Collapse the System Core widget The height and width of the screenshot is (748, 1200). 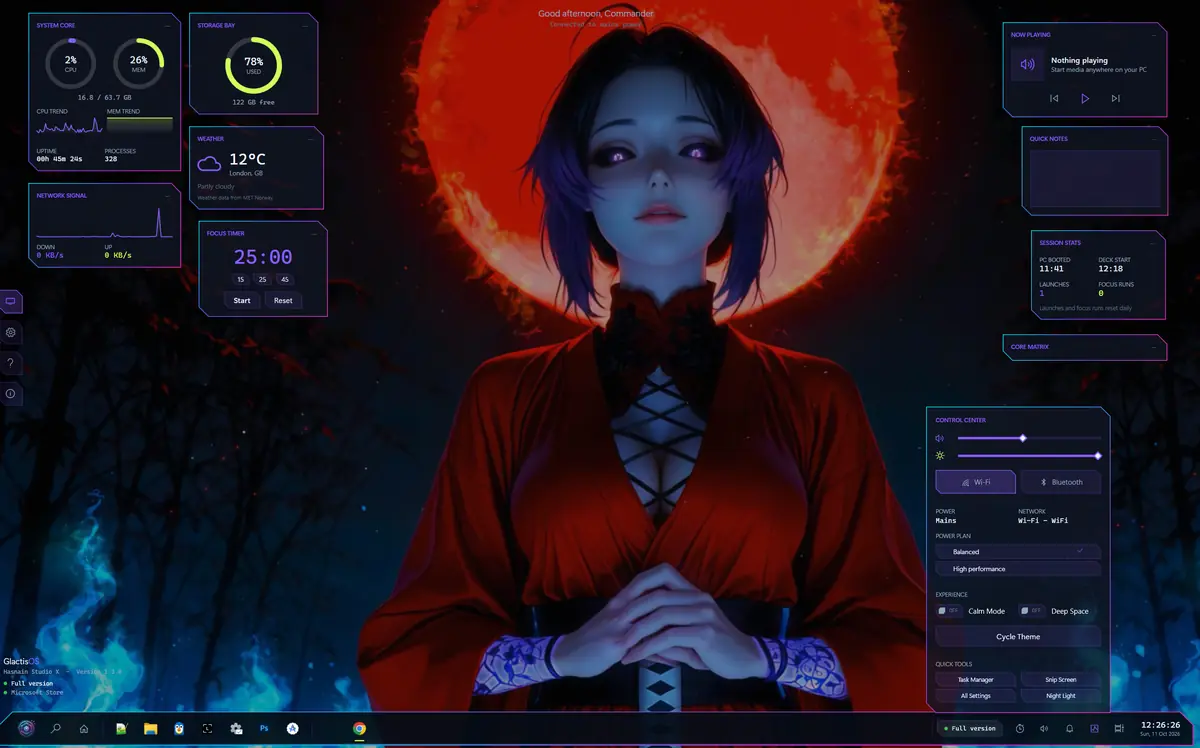167,25
